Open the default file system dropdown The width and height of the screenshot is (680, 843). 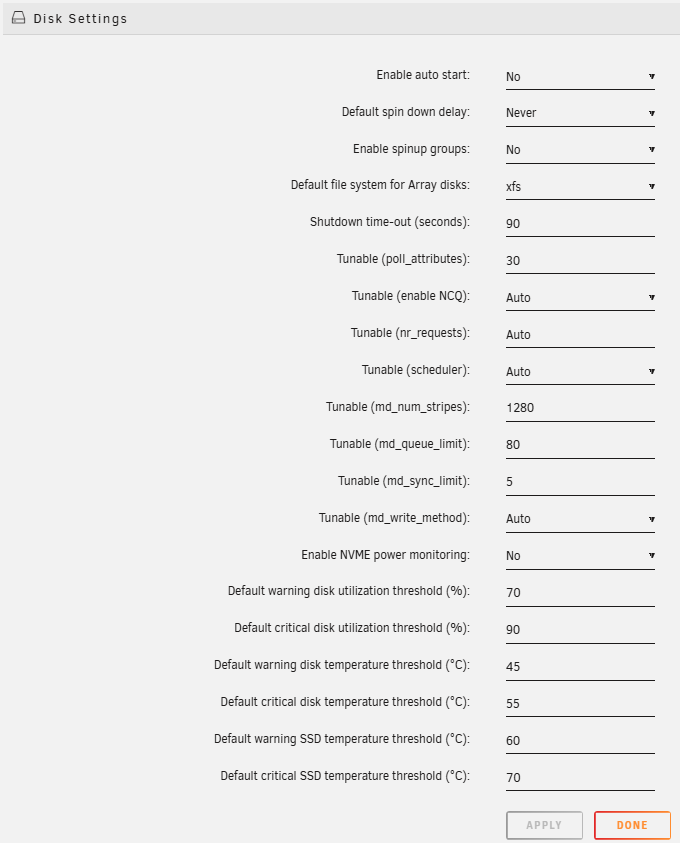coord(580,186)
